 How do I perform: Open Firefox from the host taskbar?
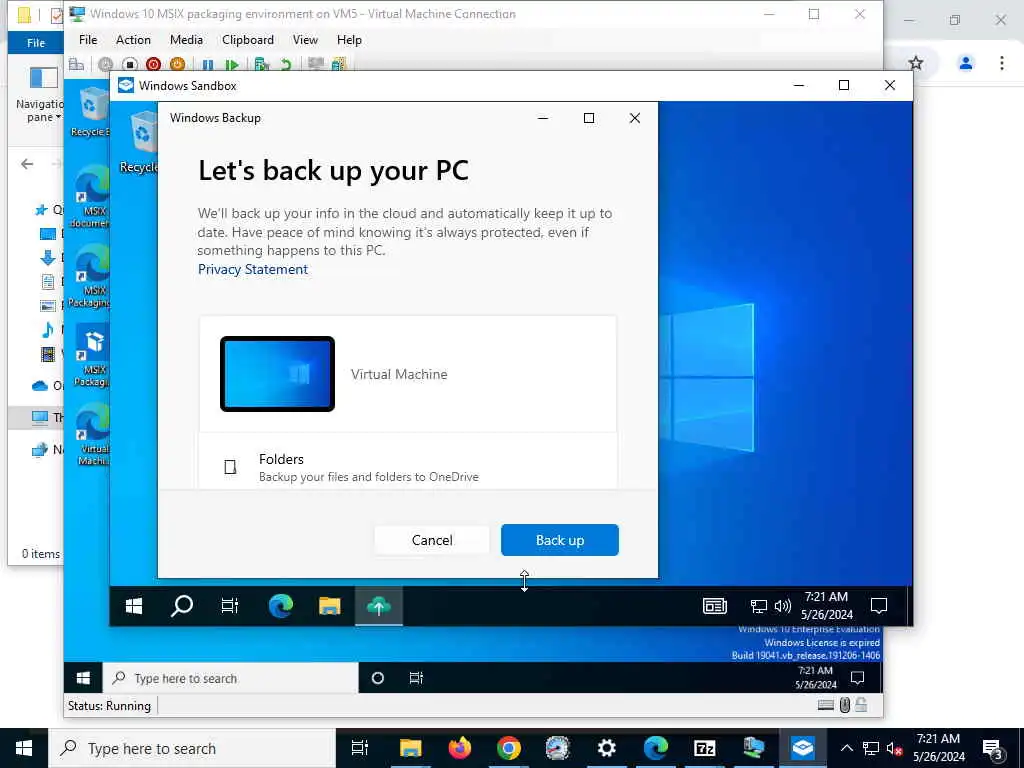[460, 748]
